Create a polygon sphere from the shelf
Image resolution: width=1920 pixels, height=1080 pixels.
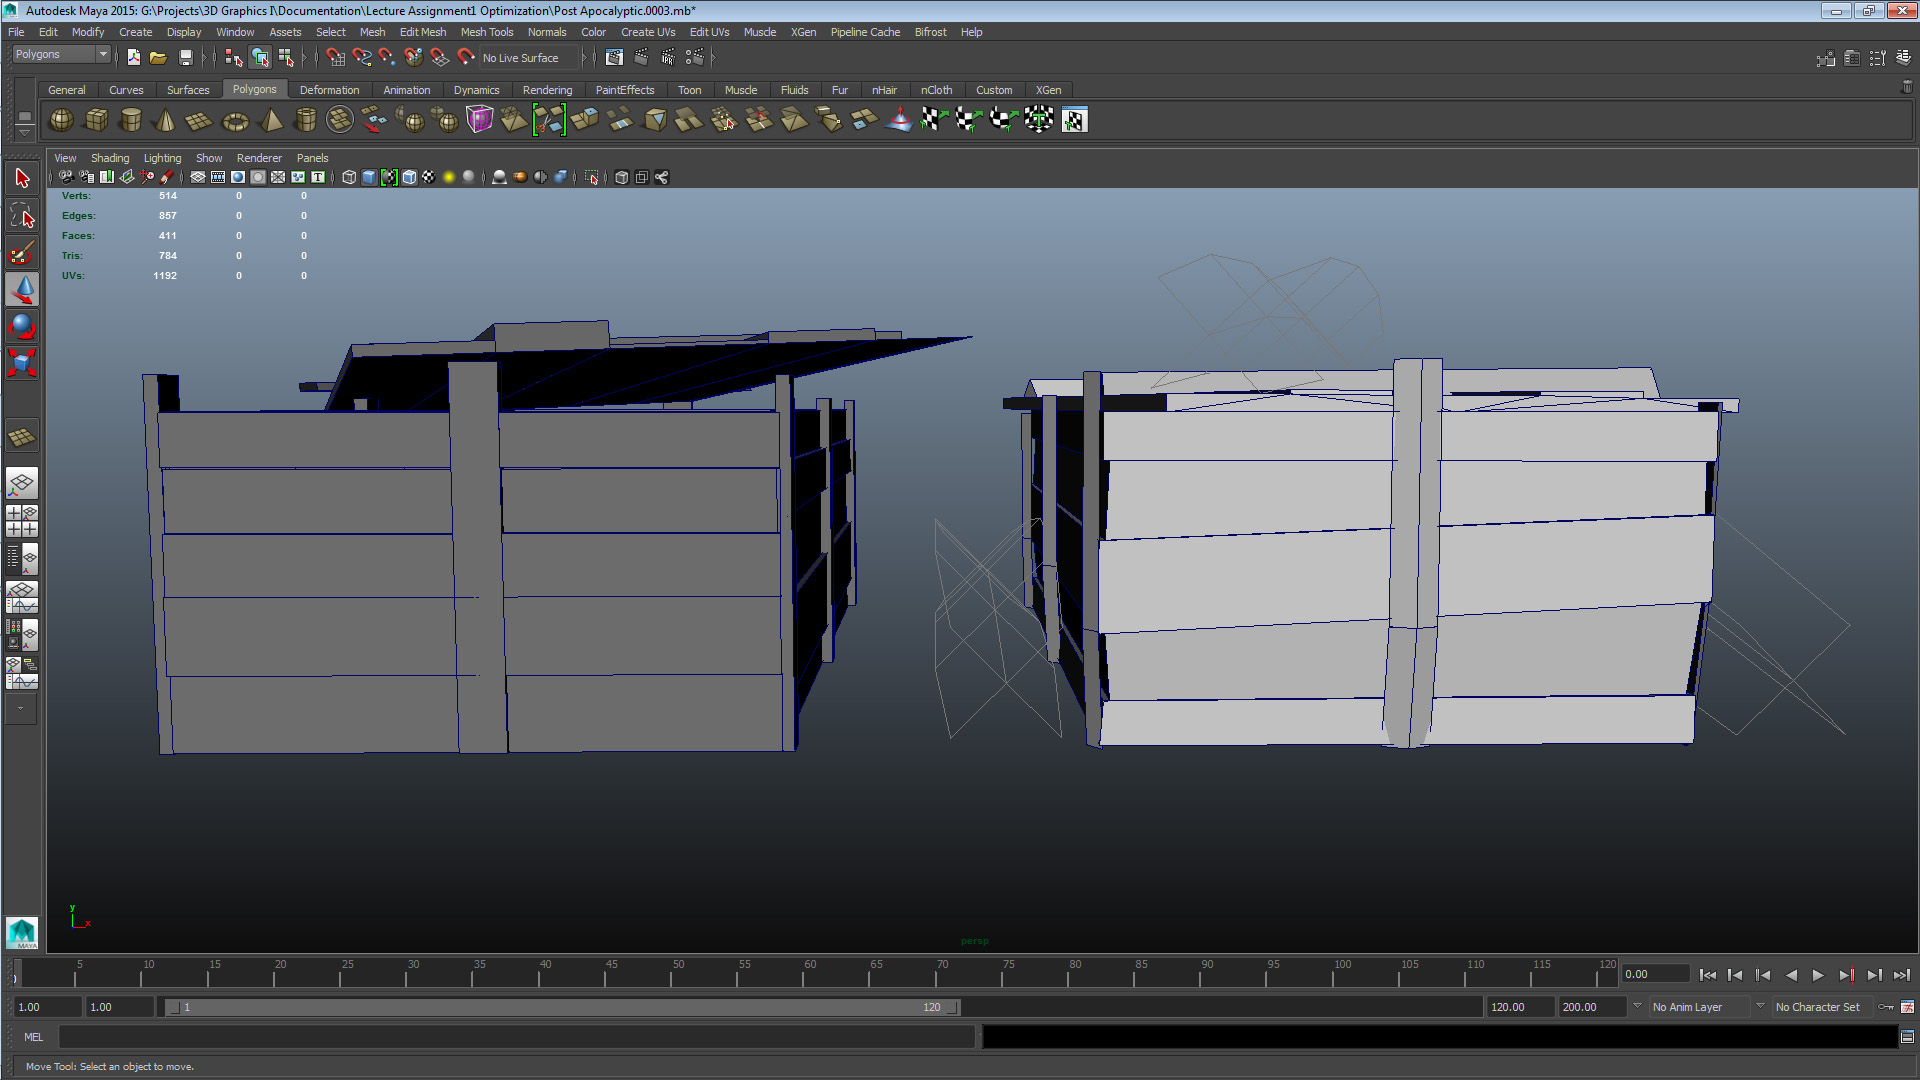[x=62, y=120]
